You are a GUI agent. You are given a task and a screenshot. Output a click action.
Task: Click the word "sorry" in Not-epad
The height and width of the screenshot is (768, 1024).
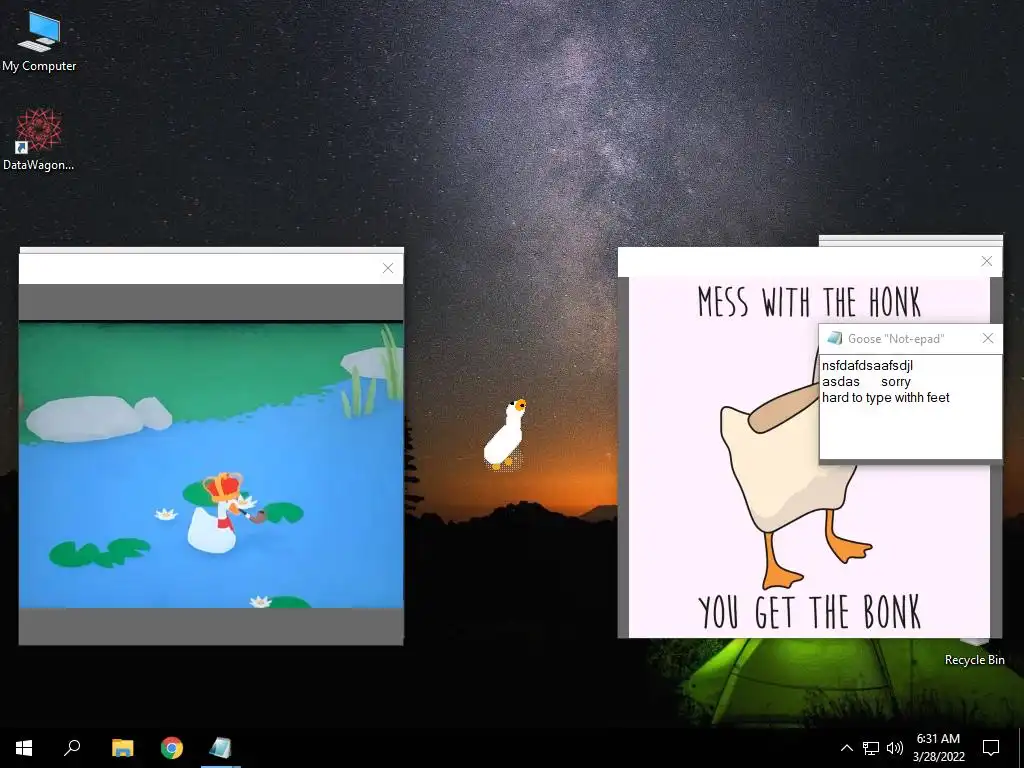(x=895, y=382)
